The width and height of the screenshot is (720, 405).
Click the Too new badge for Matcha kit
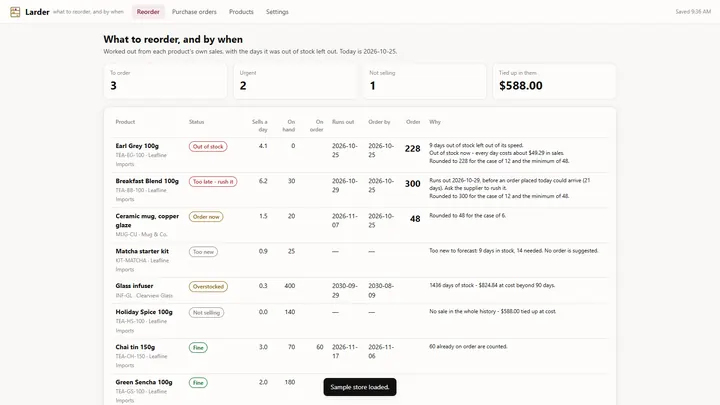[x=203, y=252]
